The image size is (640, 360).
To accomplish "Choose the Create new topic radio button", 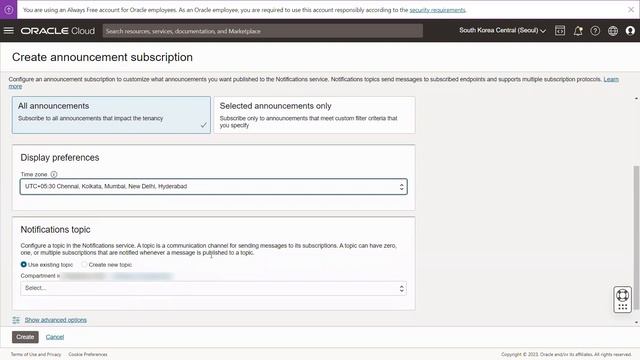I will pyautogui.click(x=84, y=264).
